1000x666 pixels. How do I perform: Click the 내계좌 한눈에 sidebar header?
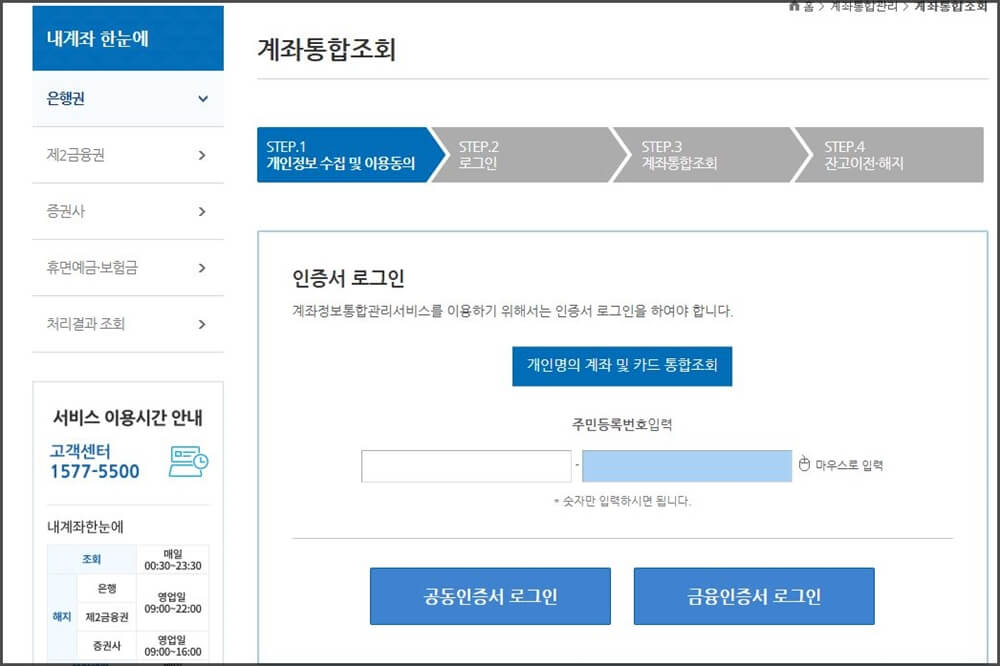pos(128,38)
